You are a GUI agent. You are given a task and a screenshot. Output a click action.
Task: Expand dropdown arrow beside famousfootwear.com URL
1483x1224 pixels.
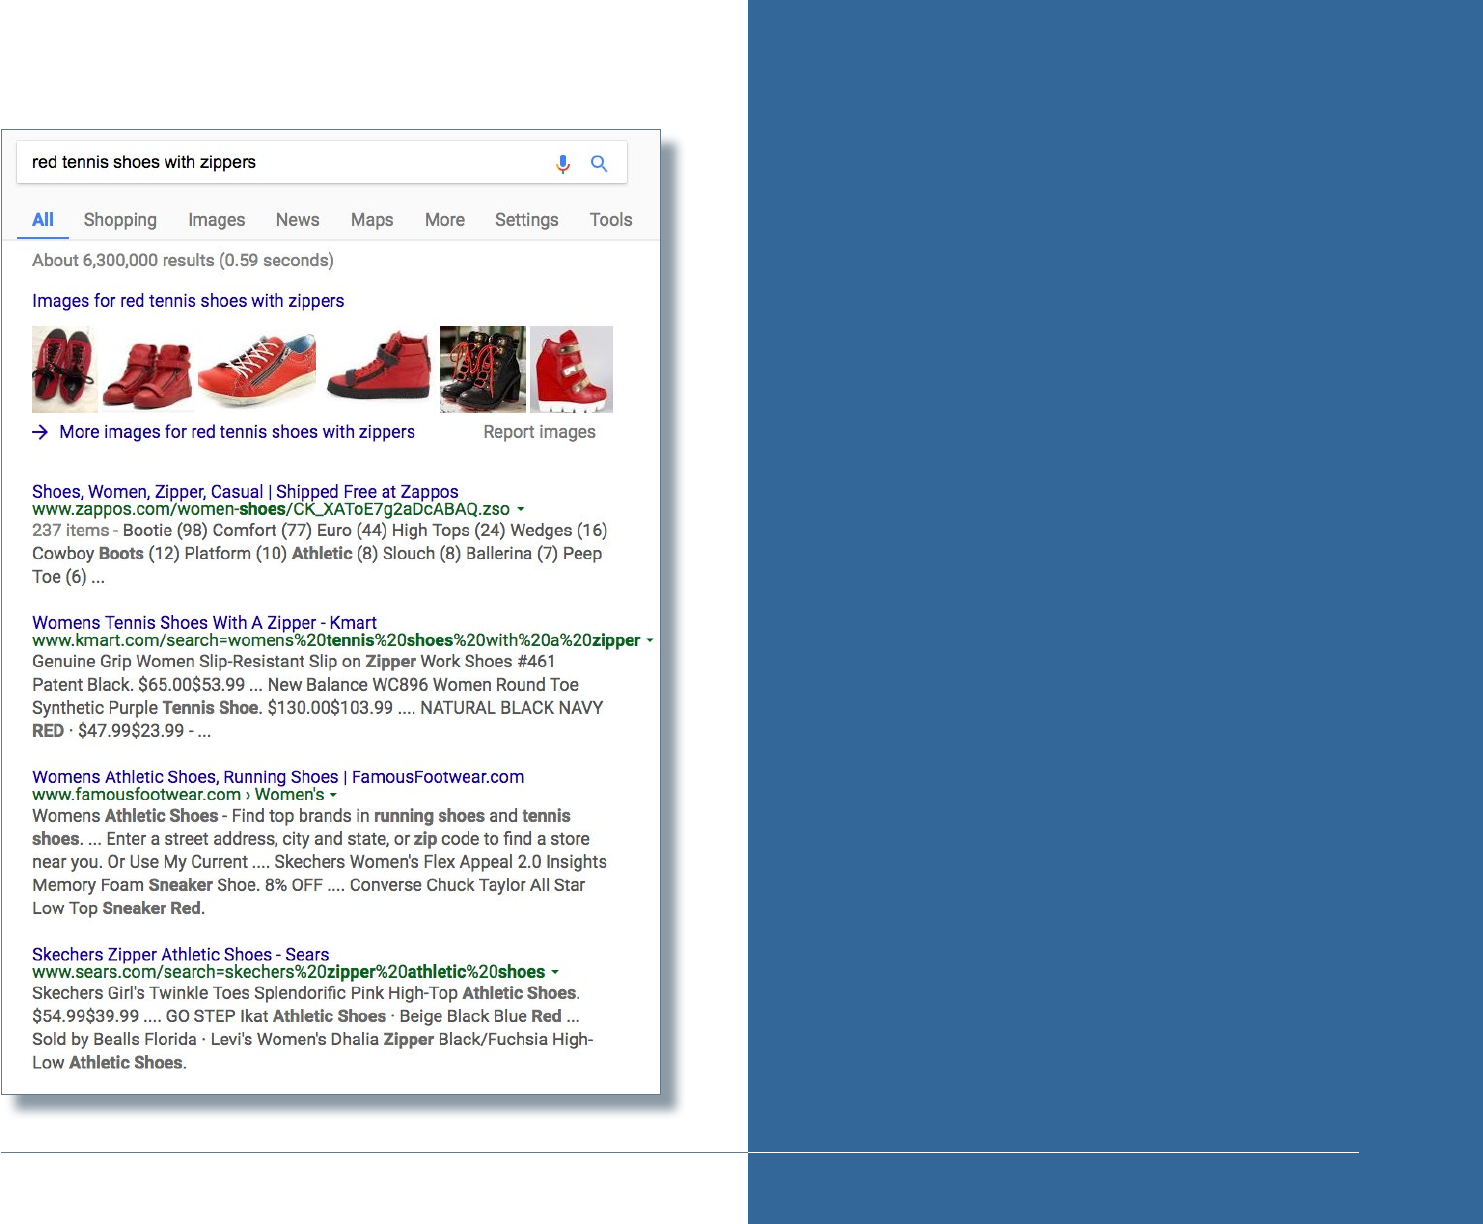click(x=333, y=795)
